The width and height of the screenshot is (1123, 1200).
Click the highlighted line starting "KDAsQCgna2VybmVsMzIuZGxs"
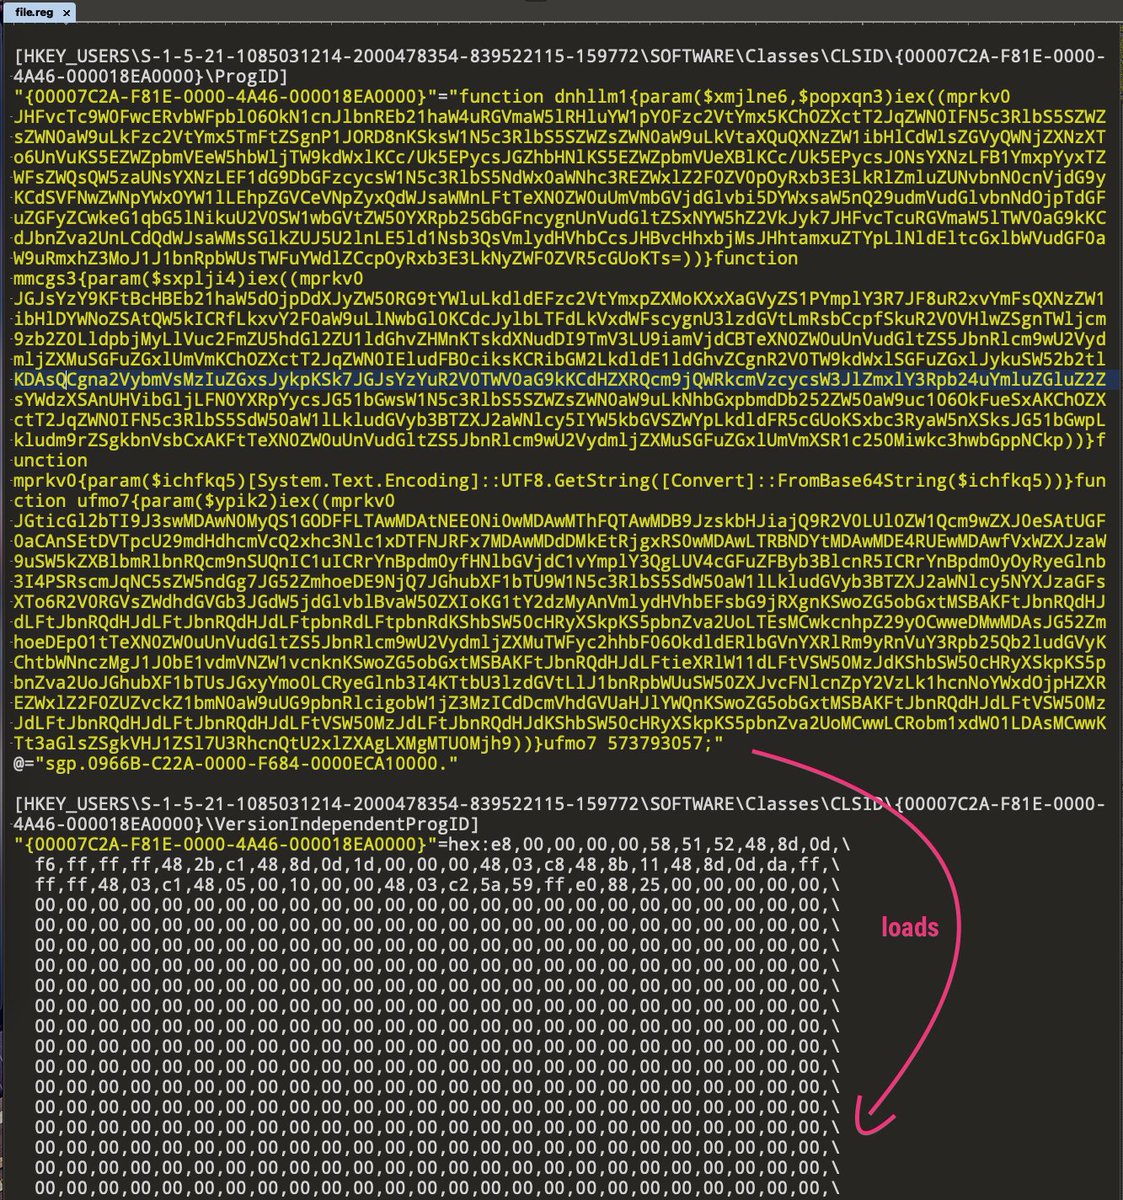coord(560,380)
